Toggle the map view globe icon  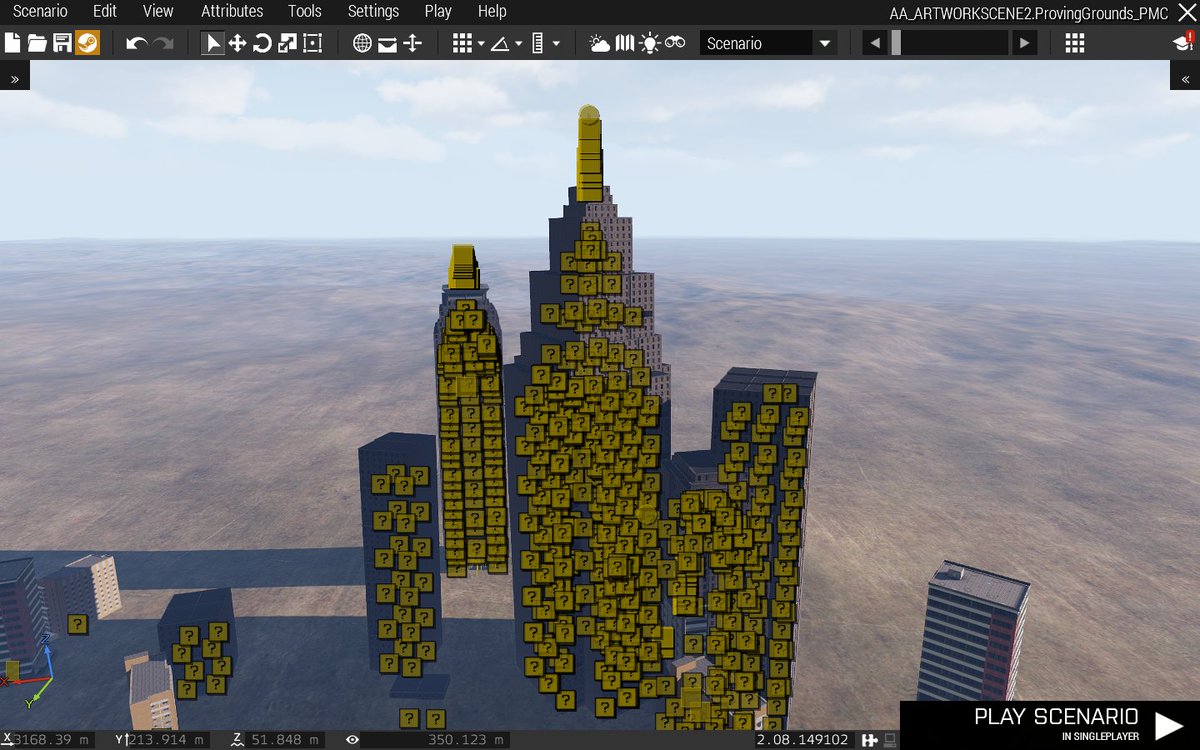click(362, 43)
